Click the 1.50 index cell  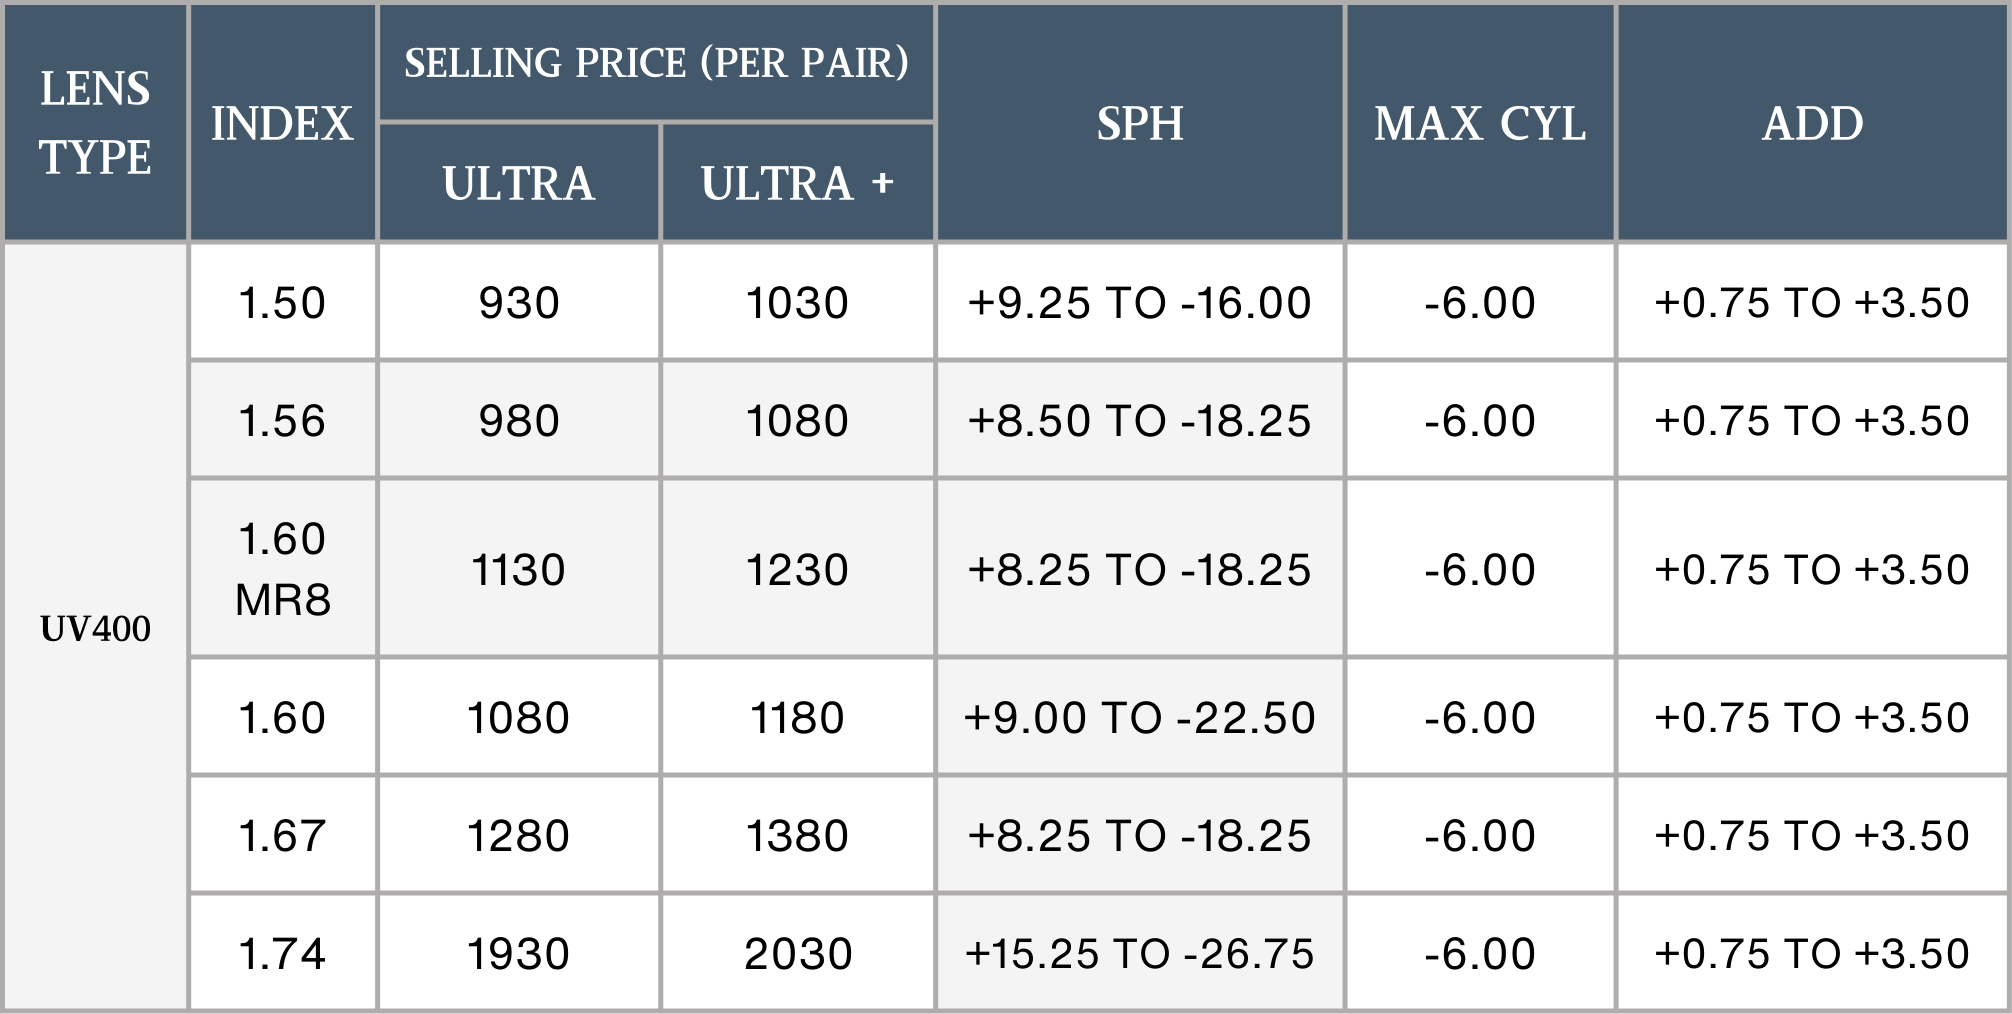point(282,302)
